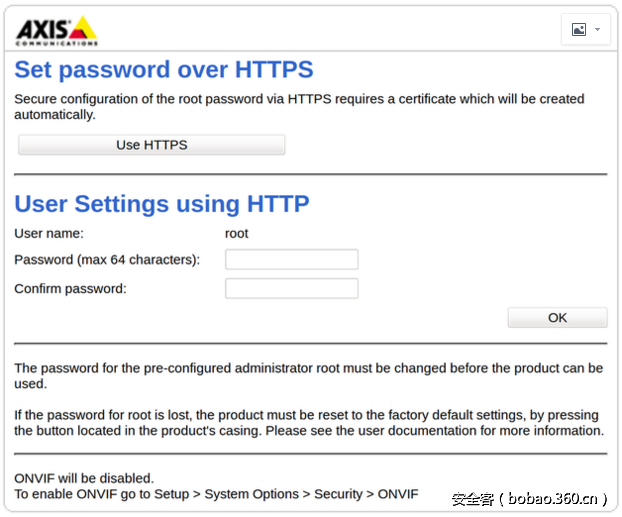This screenshot has width=622, height=517.
Task: Click into the Confirm password field
Action: click(x=291, y=289)
